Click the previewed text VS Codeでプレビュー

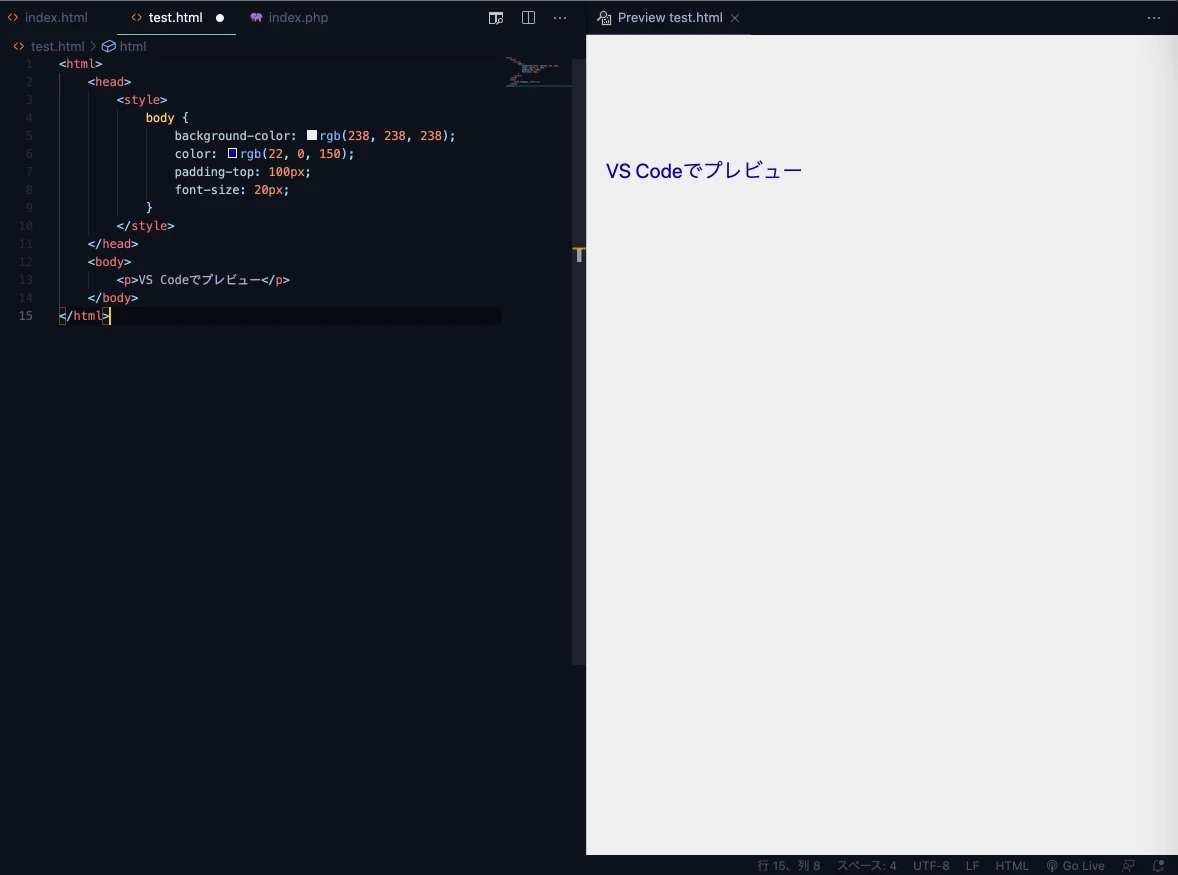point(704,170)
